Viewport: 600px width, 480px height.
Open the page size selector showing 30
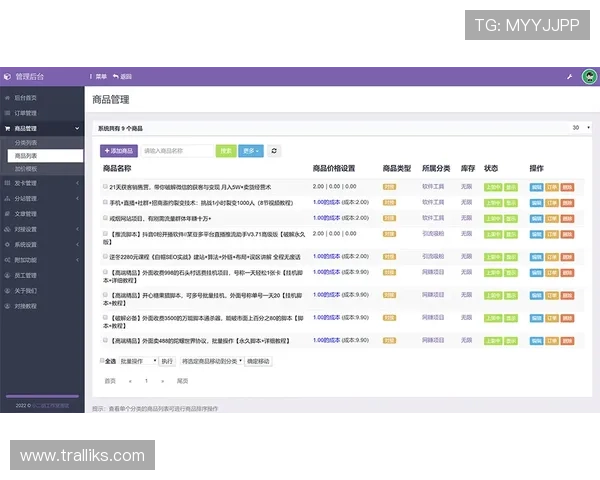[579, 128]
